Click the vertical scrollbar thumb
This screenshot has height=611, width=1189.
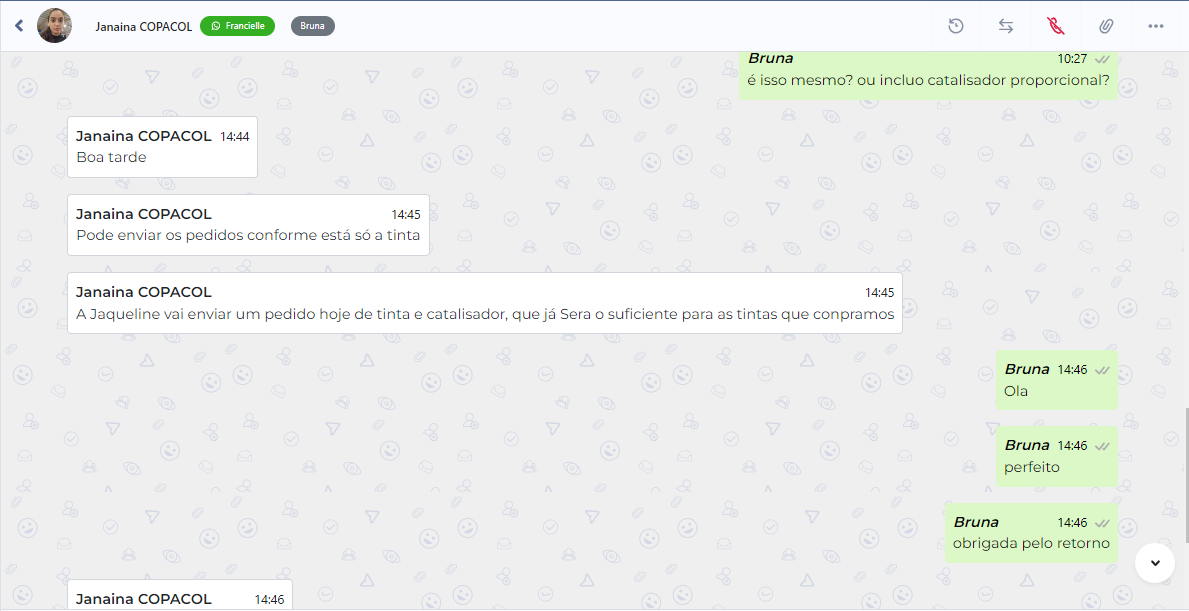click(x=1186, y=475)
